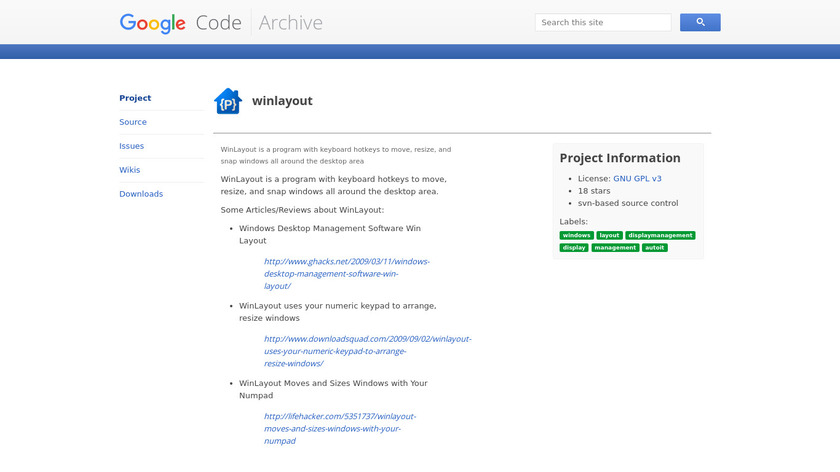The image size is (840, 472).
Task: Open the Downloads section
Action: pos(141,194)
